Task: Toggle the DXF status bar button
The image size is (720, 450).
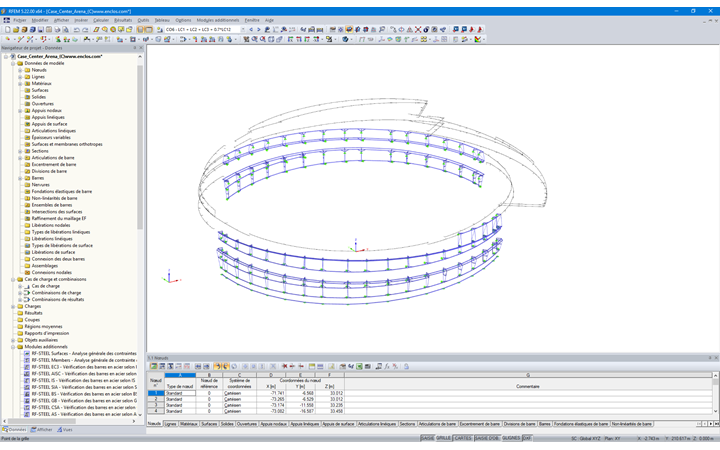Action: 527,439
